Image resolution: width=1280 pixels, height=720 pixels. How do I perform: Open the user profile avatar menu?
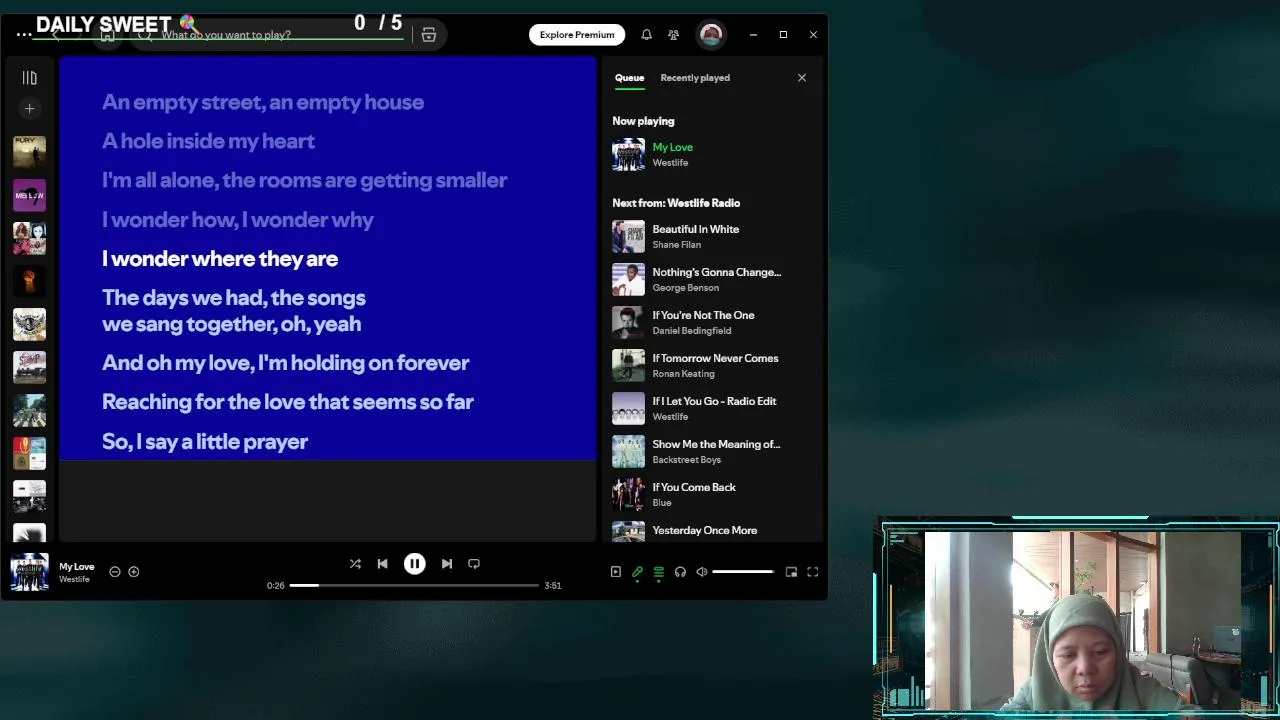711,35
